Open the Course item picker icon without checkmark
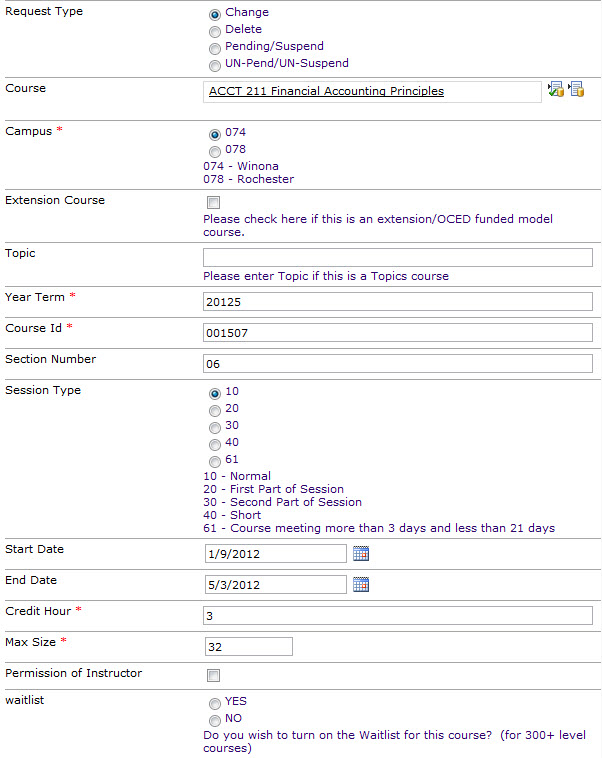 coord(576,89)
